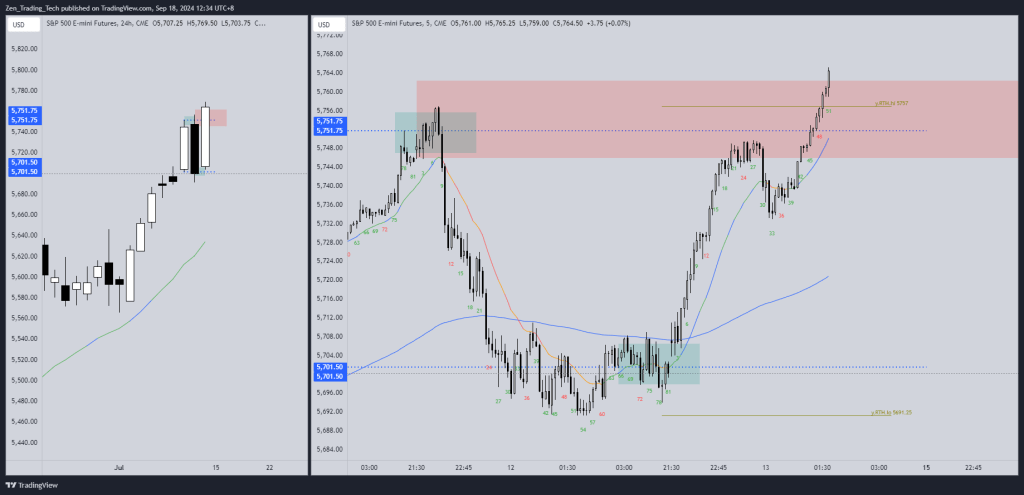Click the yRTH.hi 5757 horizontal line label
This screenshot has width=1024, height=495.
pos(890,103)
